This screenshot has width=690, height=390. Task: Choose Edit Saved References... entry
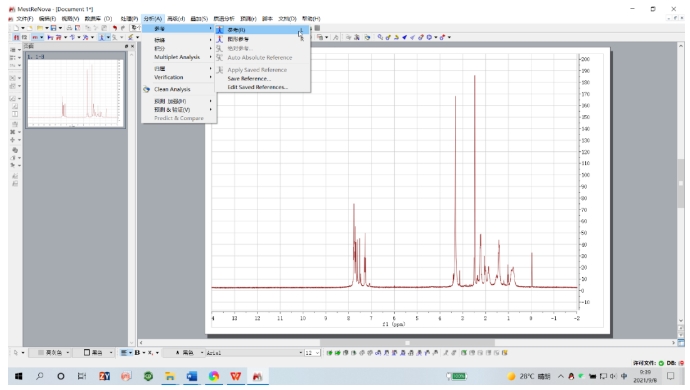tap(257, 87)
